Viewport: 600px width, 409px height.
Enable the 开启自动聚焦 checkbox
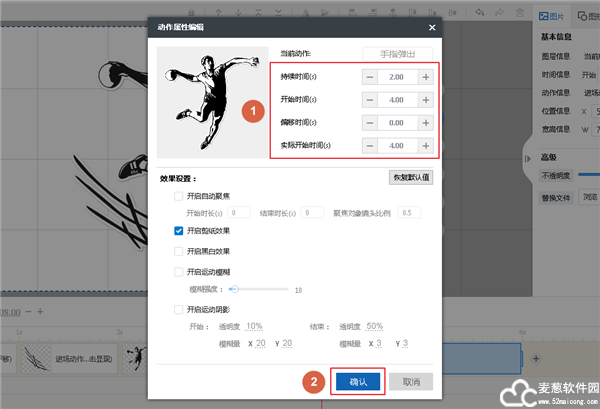(179, 196)
